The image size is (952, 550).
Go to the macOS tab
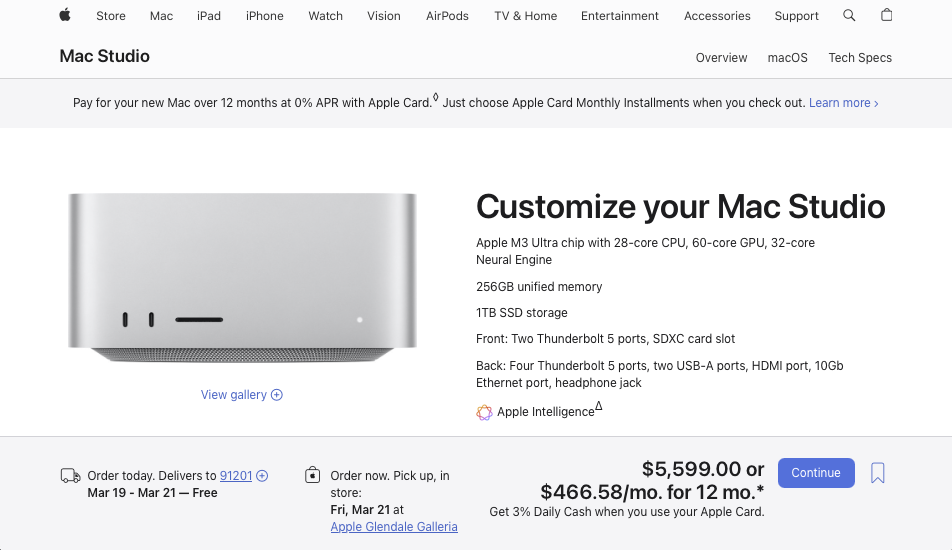point(787,58)
